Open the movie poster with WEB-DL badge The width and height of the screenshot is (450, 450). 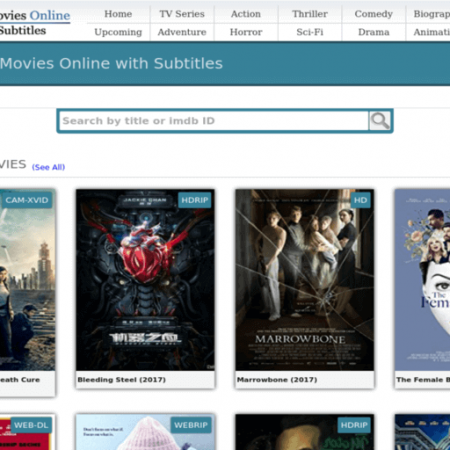pos(27,432)
